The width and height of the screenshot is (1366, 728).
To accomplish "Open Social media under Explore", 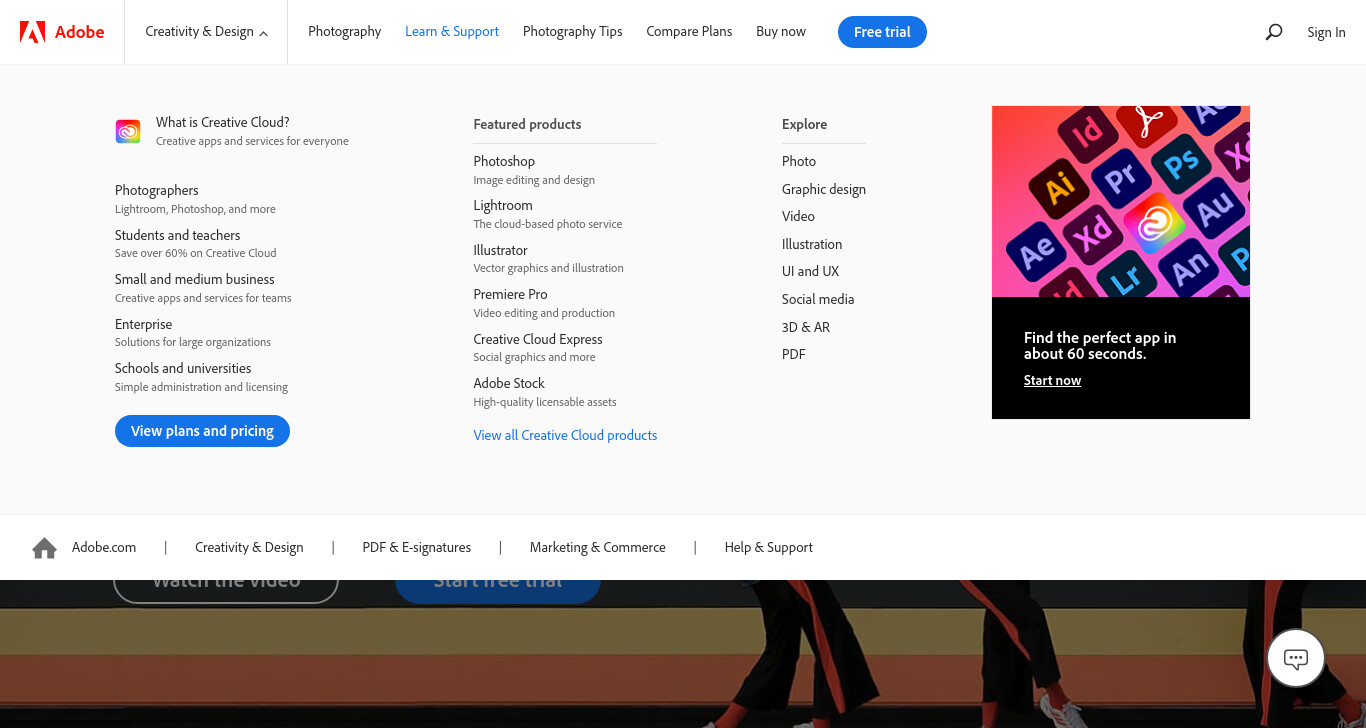I will [818, 299].
